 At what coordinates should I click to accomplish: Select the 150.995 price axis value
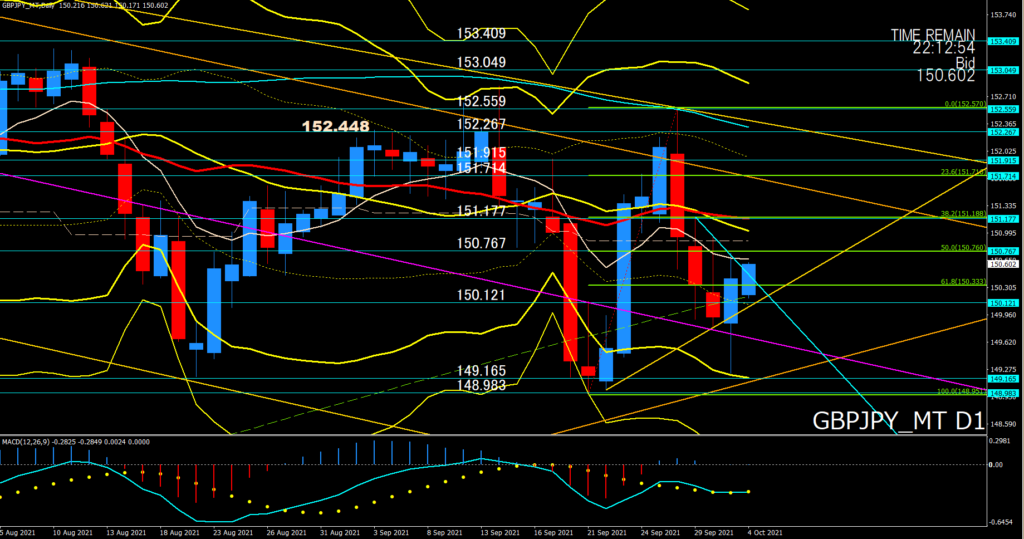click(1001, 233)
